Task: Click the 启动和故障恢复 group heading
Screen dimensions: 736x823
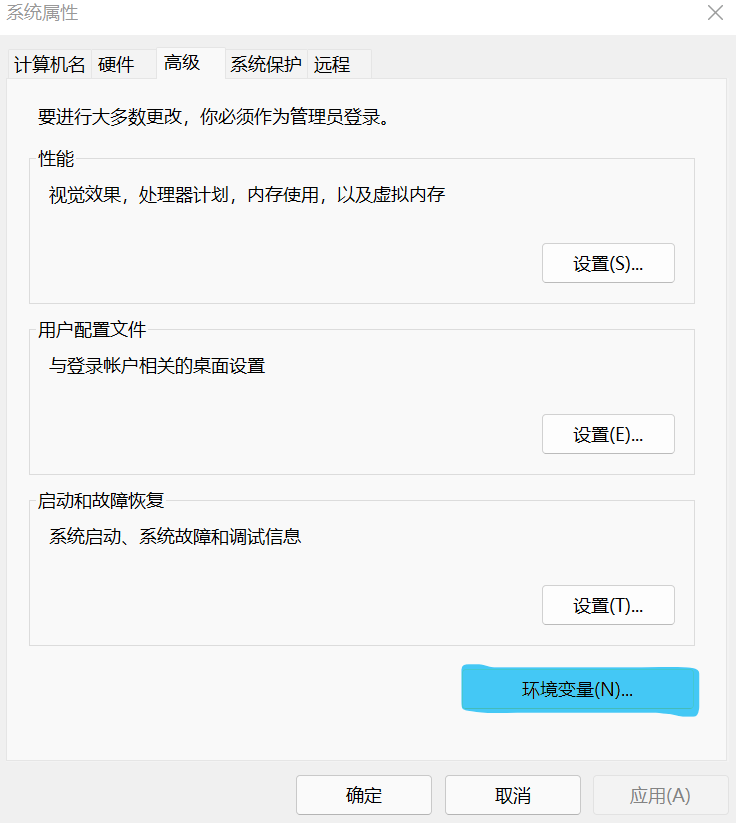Action: coord(100,501)
